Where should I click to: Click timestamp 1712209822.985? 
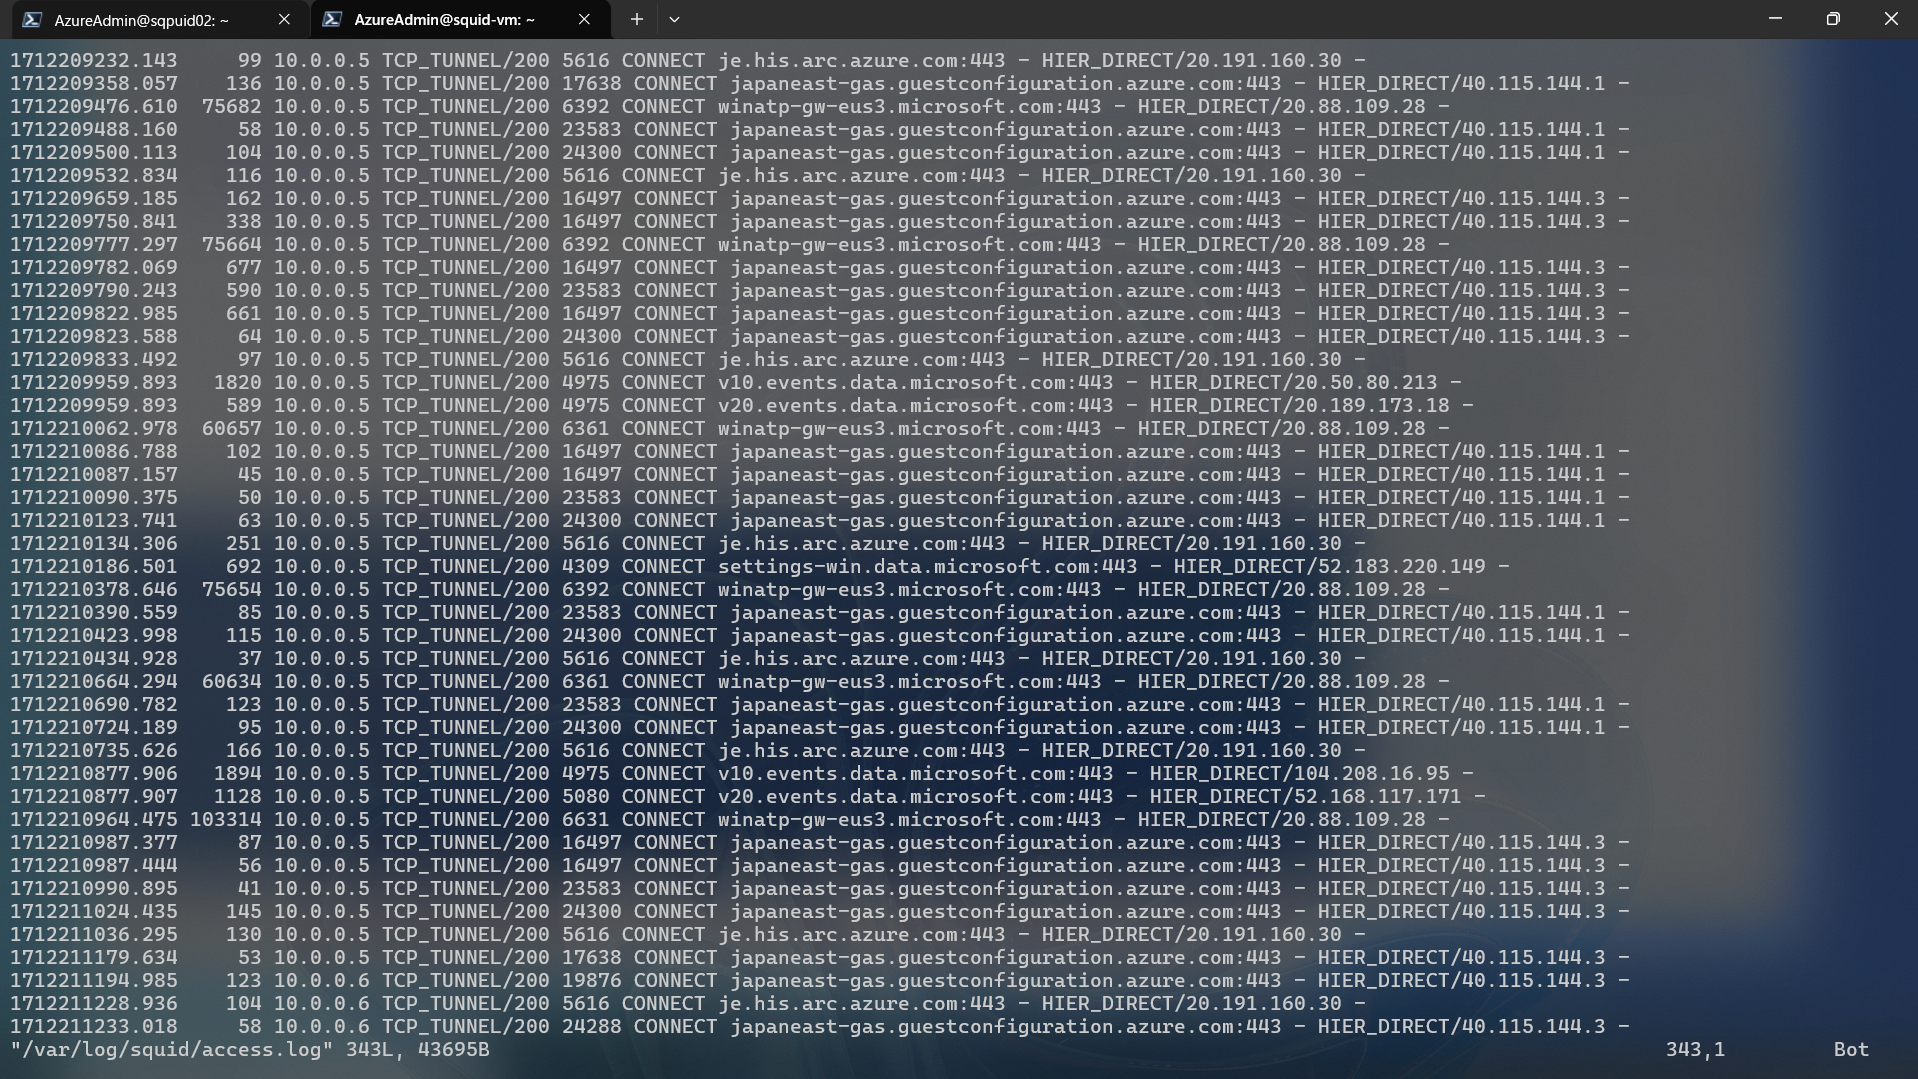(94, 314)
